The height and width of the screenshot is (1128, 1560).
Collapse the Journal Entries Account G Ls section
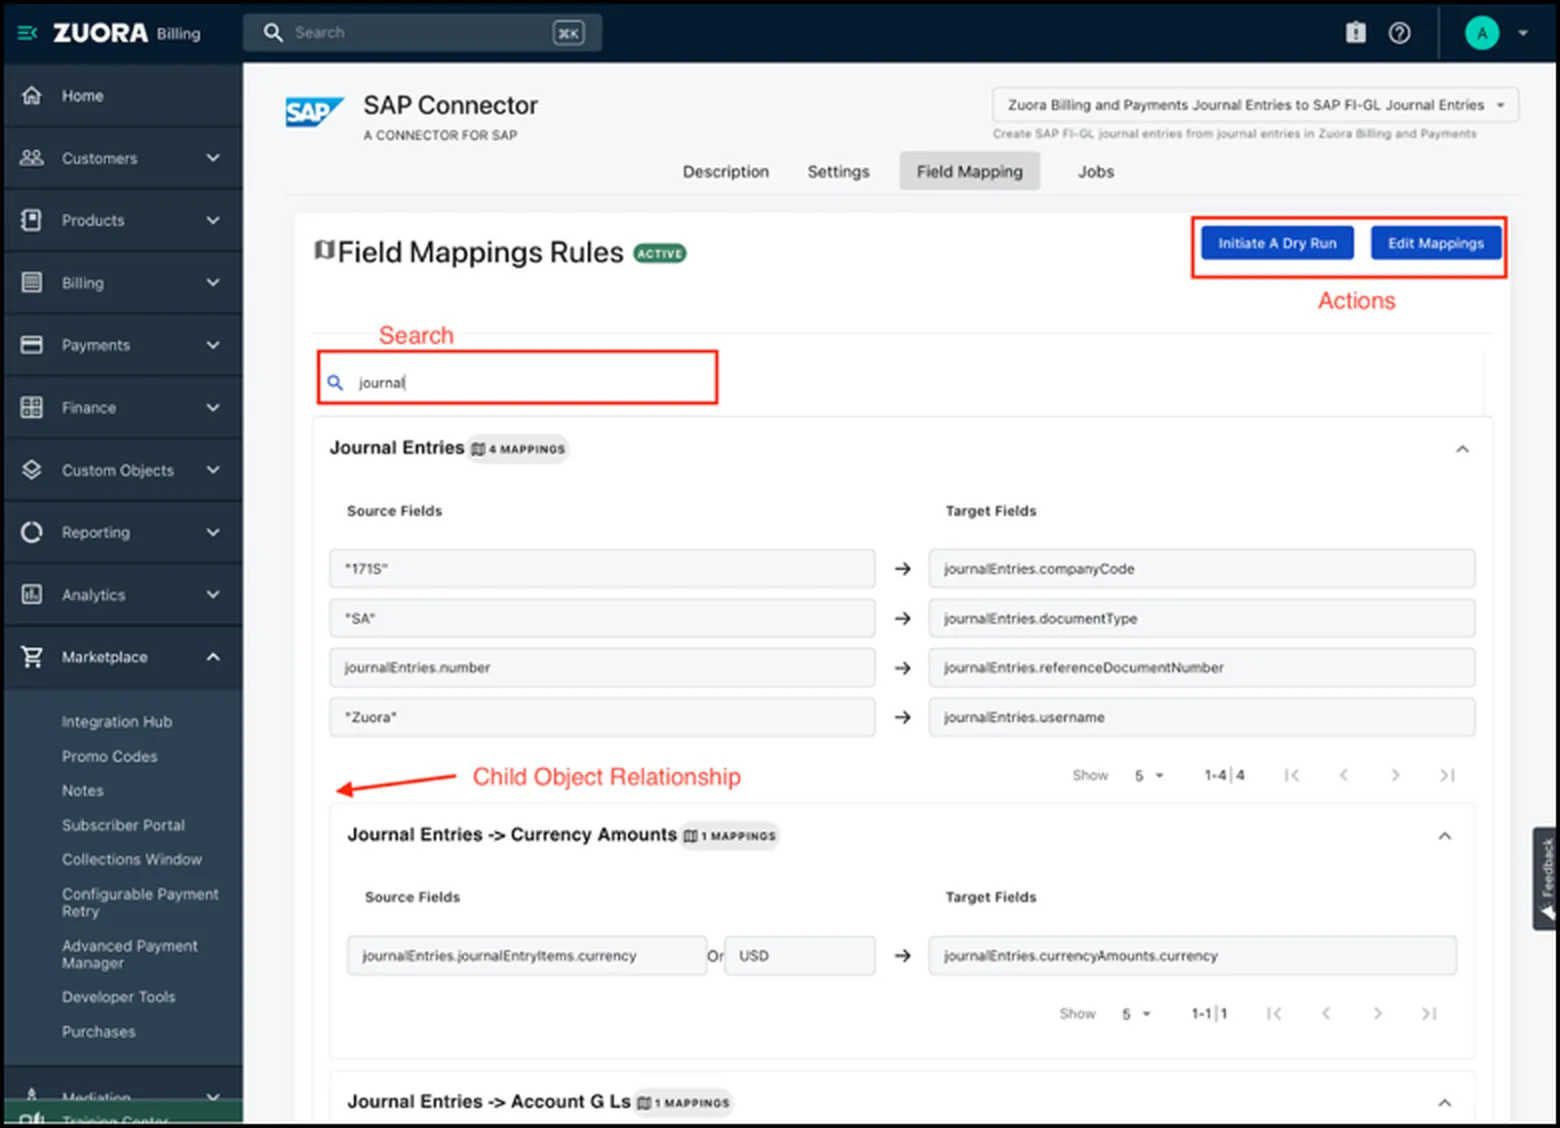[1445, 1102]
